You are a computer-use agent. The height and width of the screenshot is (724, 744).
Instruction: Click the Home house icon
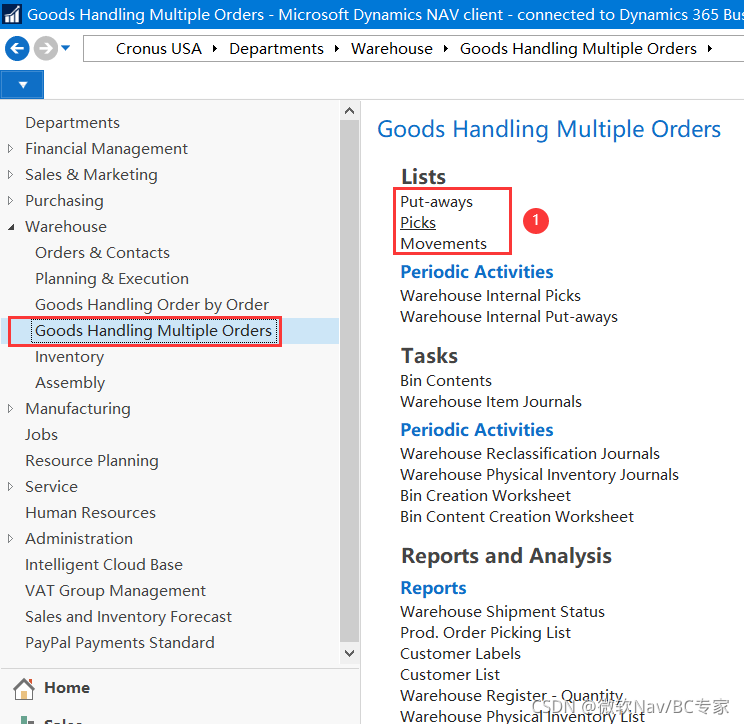[24, 688]
